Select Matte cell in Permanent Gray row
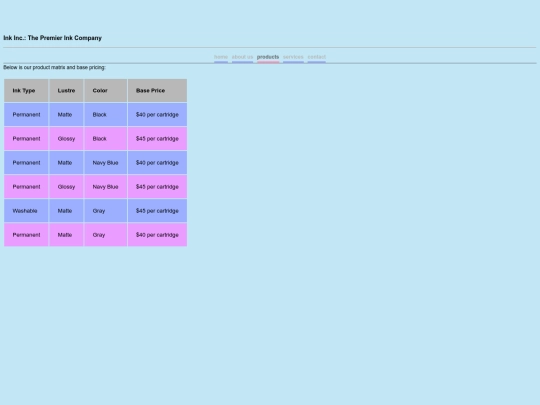The width and height of the screenshot is (540, 405). click(66, 235)
